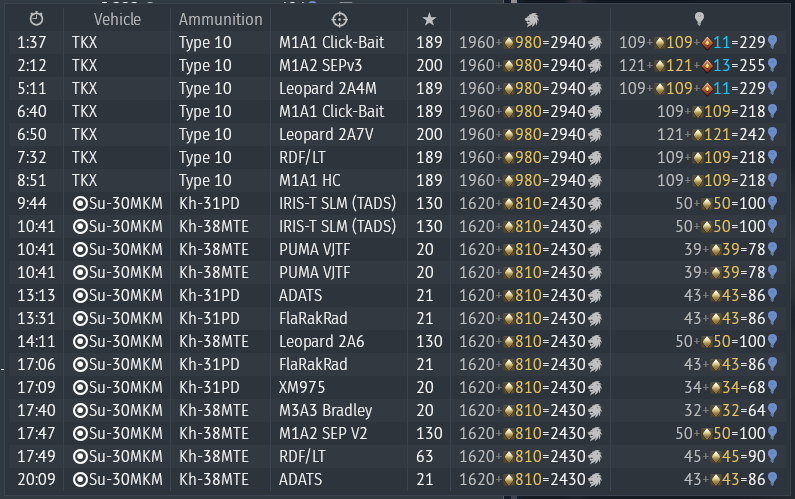The height and width of the screenshot is (499, 795).
Task: Click the 5:11 timestamp
Action: pyautogui.click(x=32, y=89)
